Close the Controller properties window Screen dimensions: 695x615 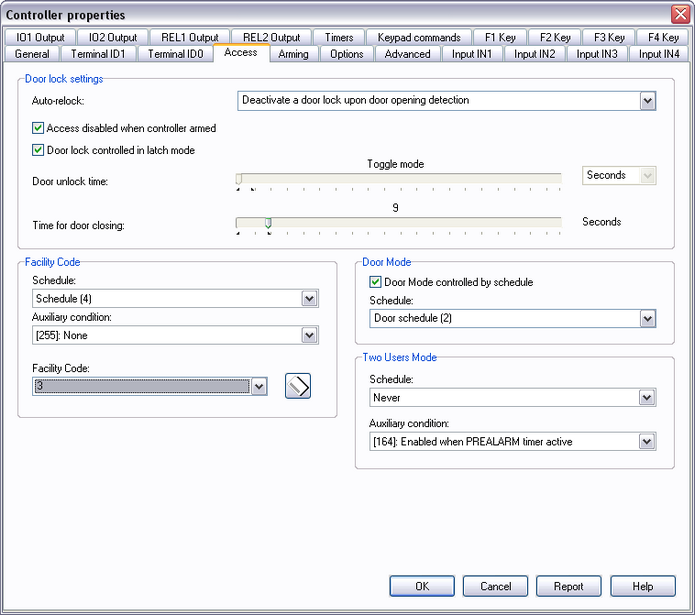(x=680, y=14)
